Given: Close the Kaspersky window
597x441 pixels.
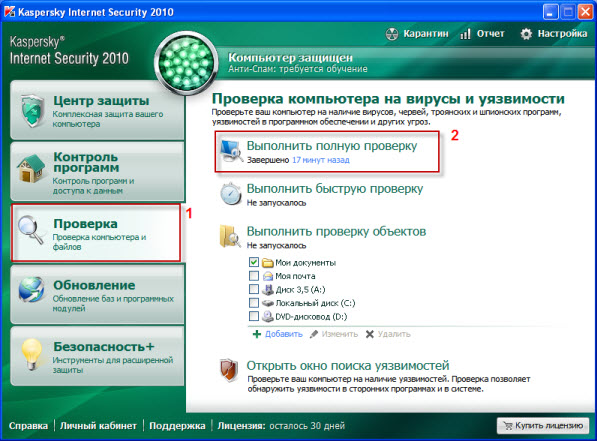Looking at the screenshot, I should tap(585, 12).
